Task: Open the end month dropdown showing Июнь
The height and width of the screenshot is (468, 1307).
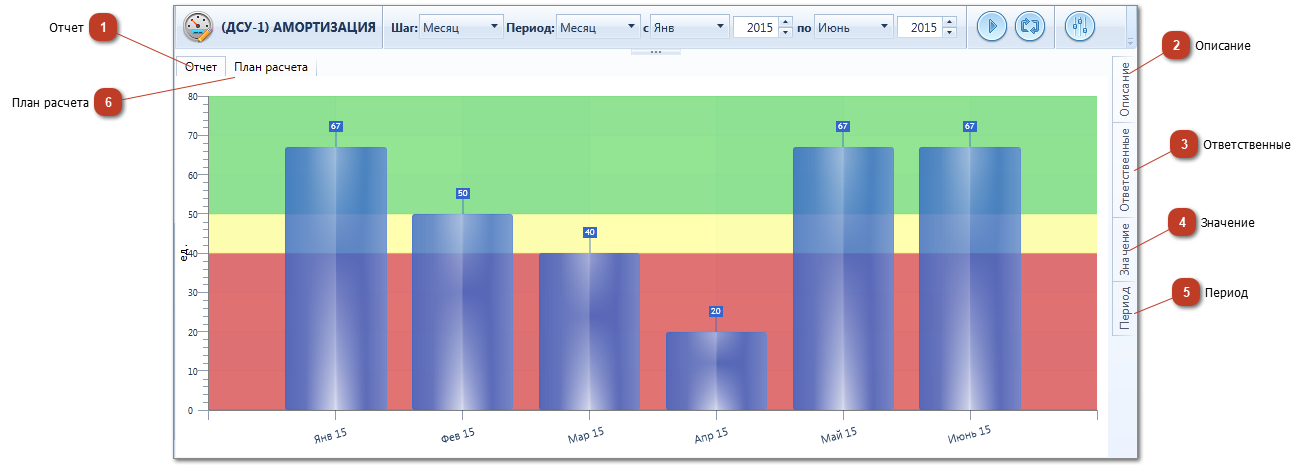Action: click(x=854, y=28)
